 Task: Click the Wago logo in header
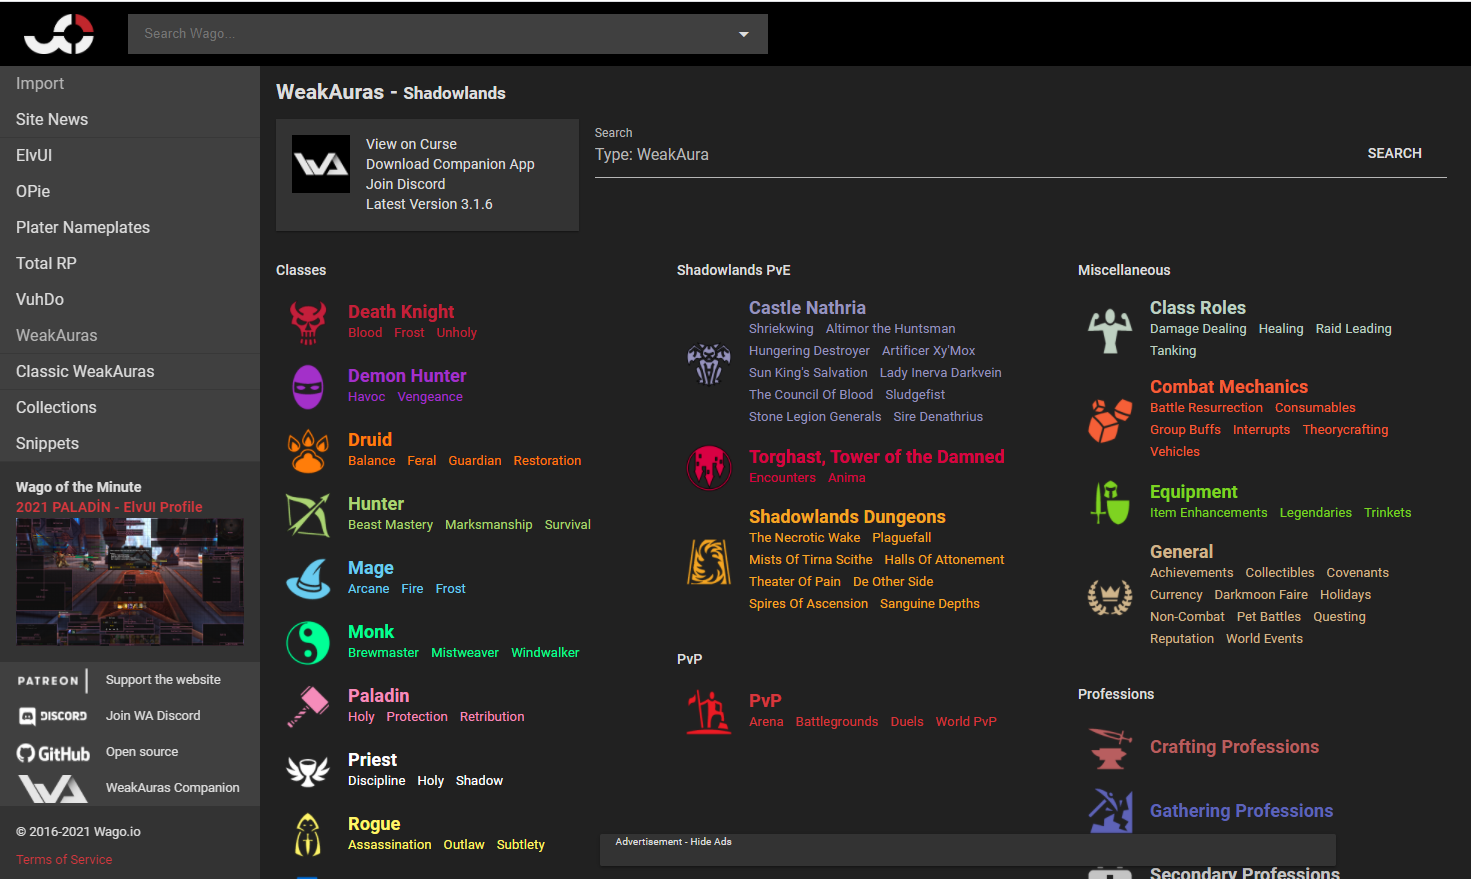pos(59,34)
